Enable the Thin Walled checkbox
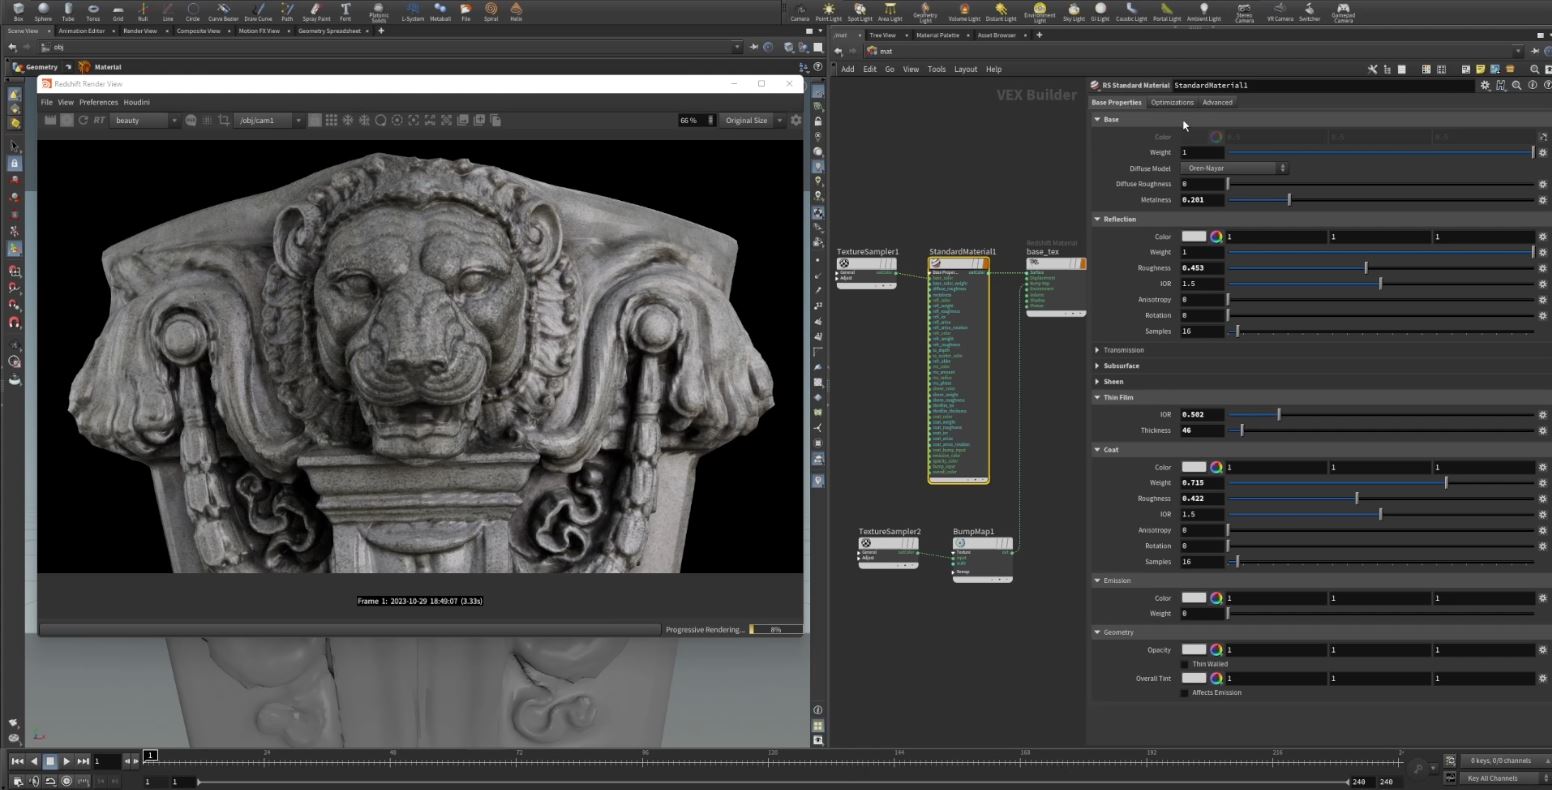This screenshot has height=790, width=1552. [1185, 663]
